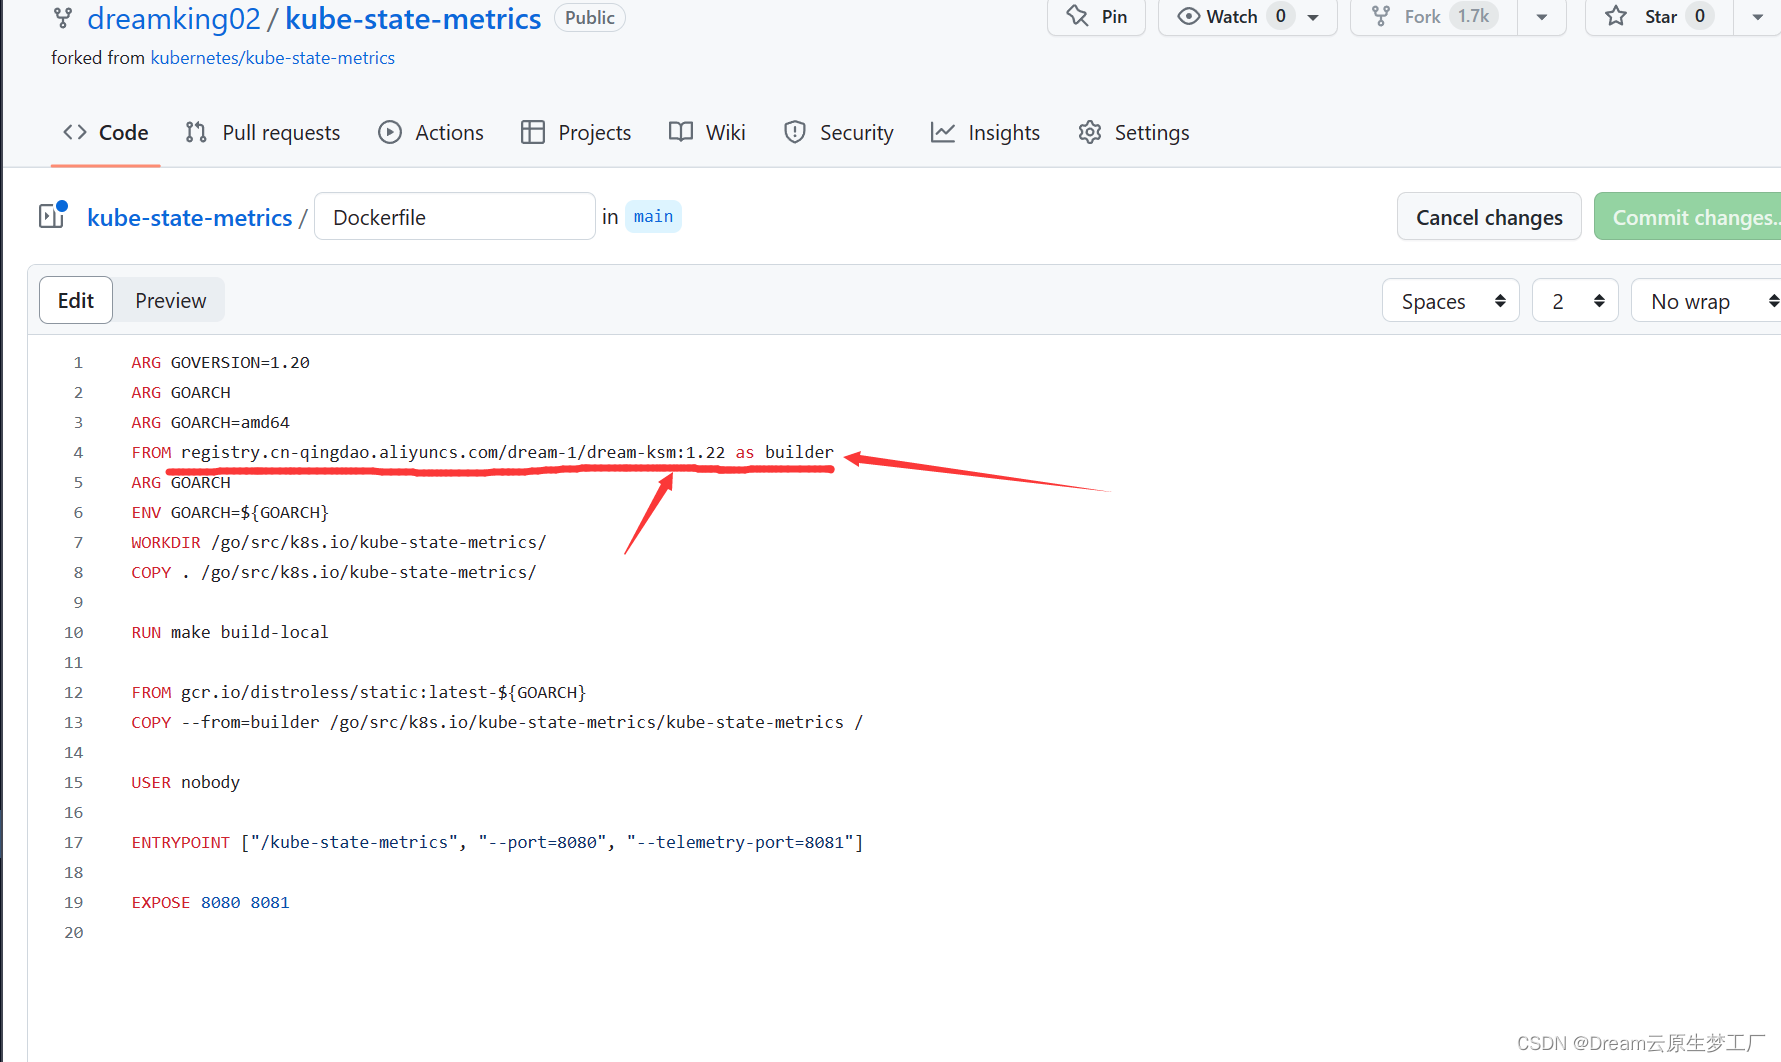Screen dimensions: 1781x1062
Task: Open the Star lists dropdown arrow
Action: coord(1757,17)
